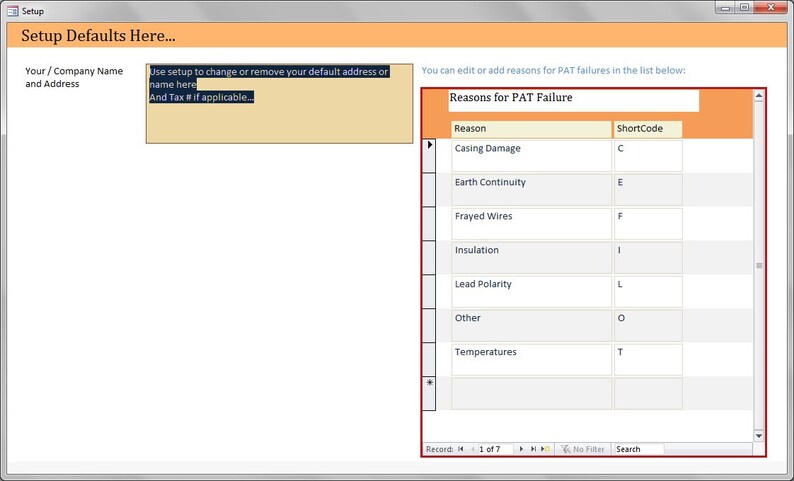794x481 pixels.
Task: Select the Insulation row selector
Action: 428,258
